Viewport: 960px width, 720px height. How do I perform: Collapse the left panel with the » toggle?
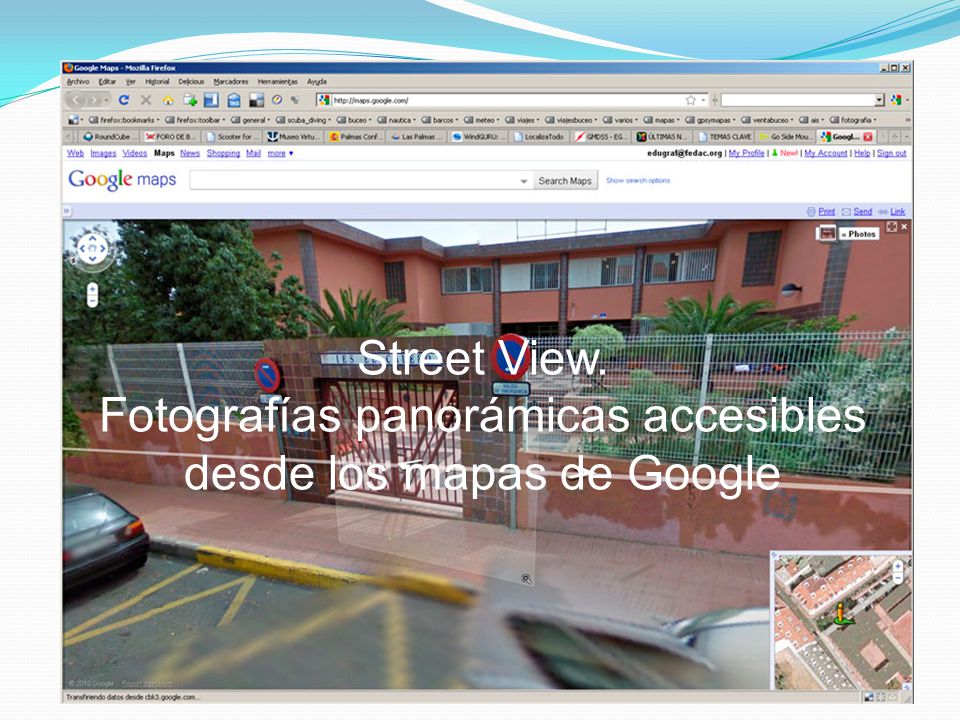(x=67, y=211)
